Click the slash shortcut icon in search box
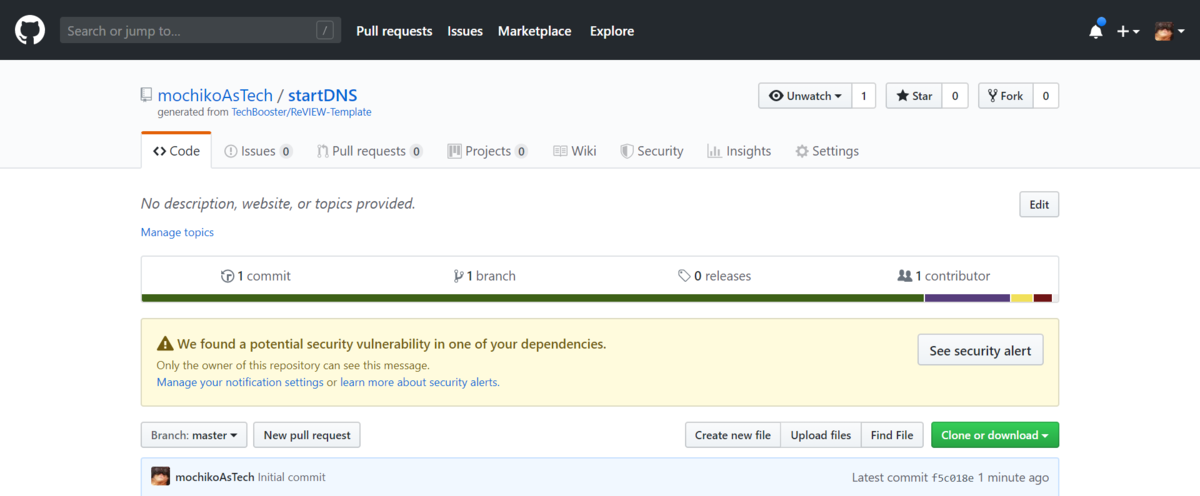 click(x=325, y=31)
